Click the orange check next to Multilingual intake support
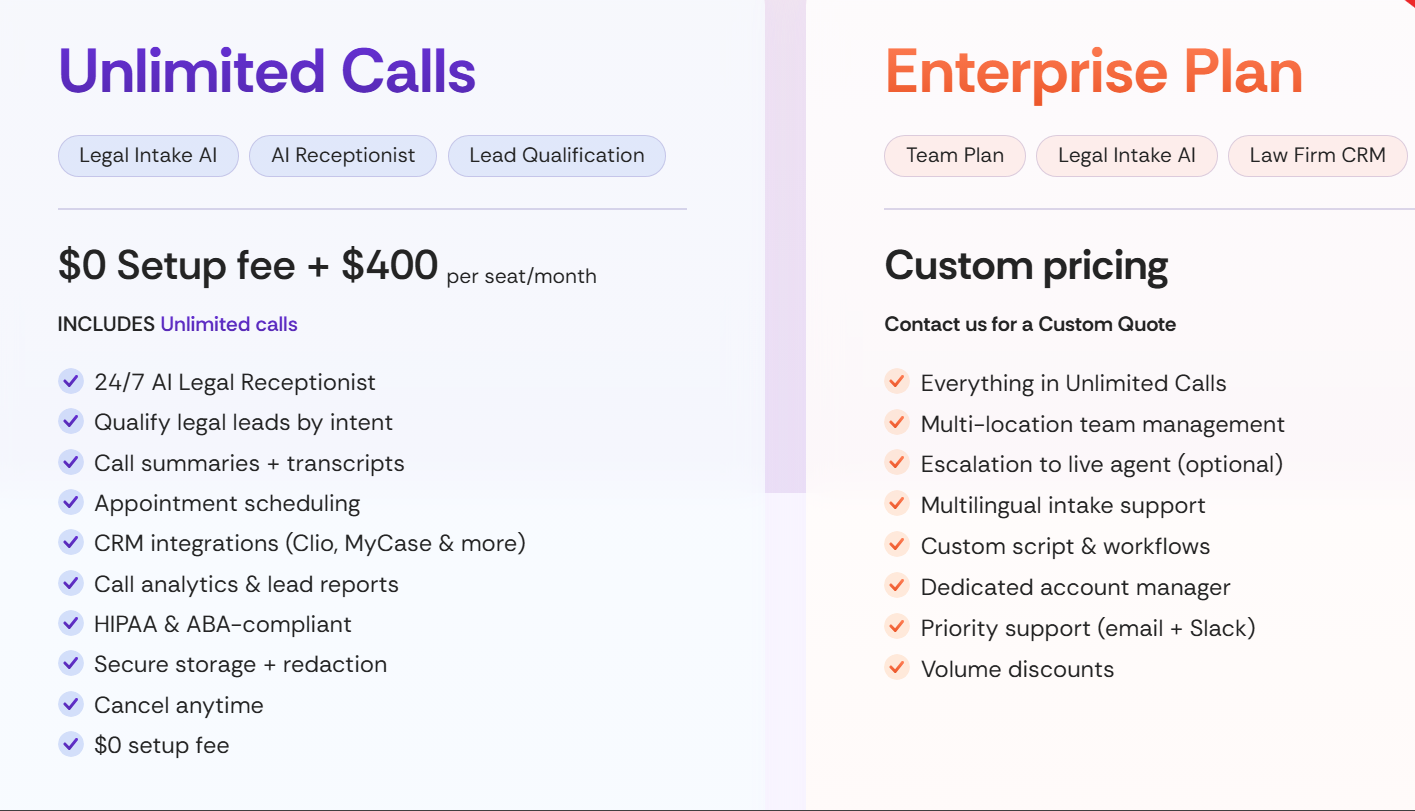1415x811 pixels. tap(896, 505)
